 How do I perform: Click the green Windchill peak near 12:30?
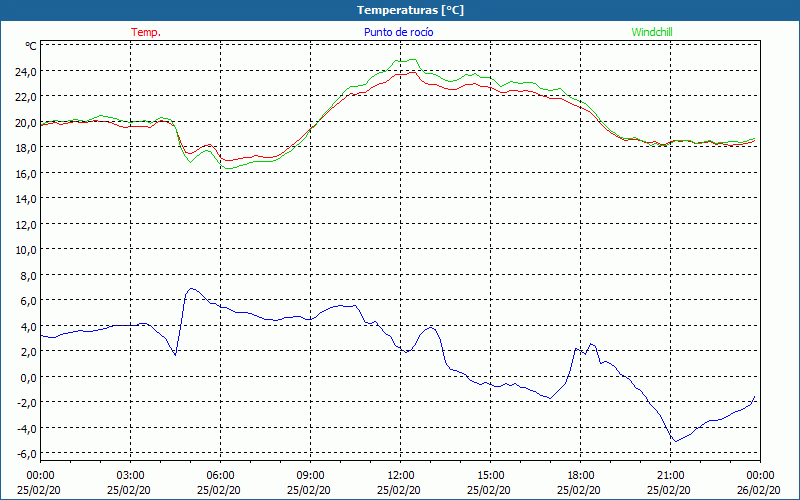point(413,59)
